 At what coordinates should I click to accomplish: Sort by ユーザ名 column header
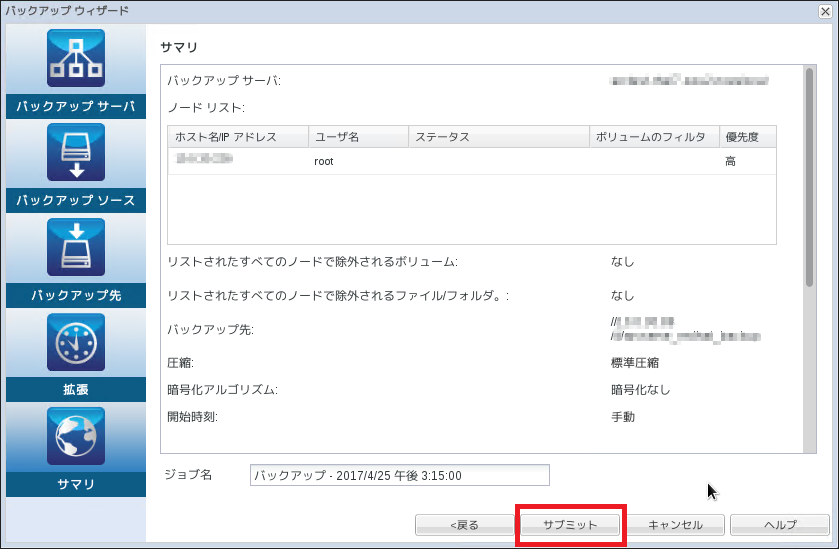359,137
